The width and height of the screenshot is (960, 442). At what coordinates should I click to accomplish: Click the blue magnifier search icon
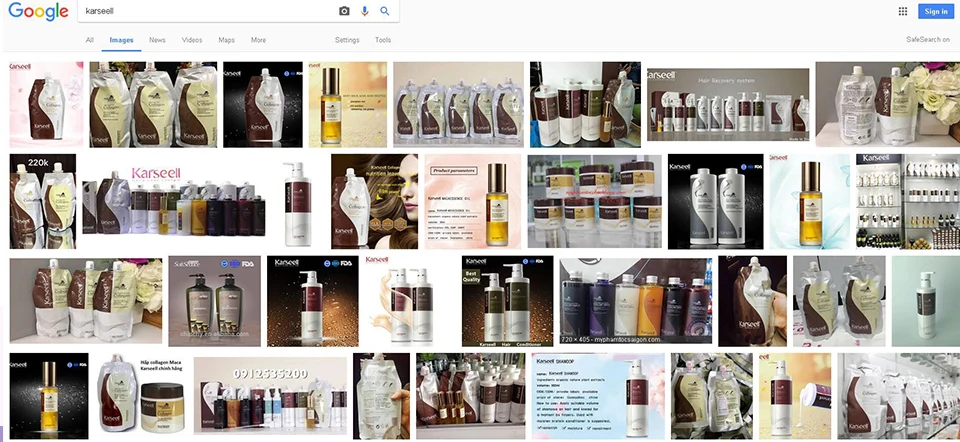384,11
